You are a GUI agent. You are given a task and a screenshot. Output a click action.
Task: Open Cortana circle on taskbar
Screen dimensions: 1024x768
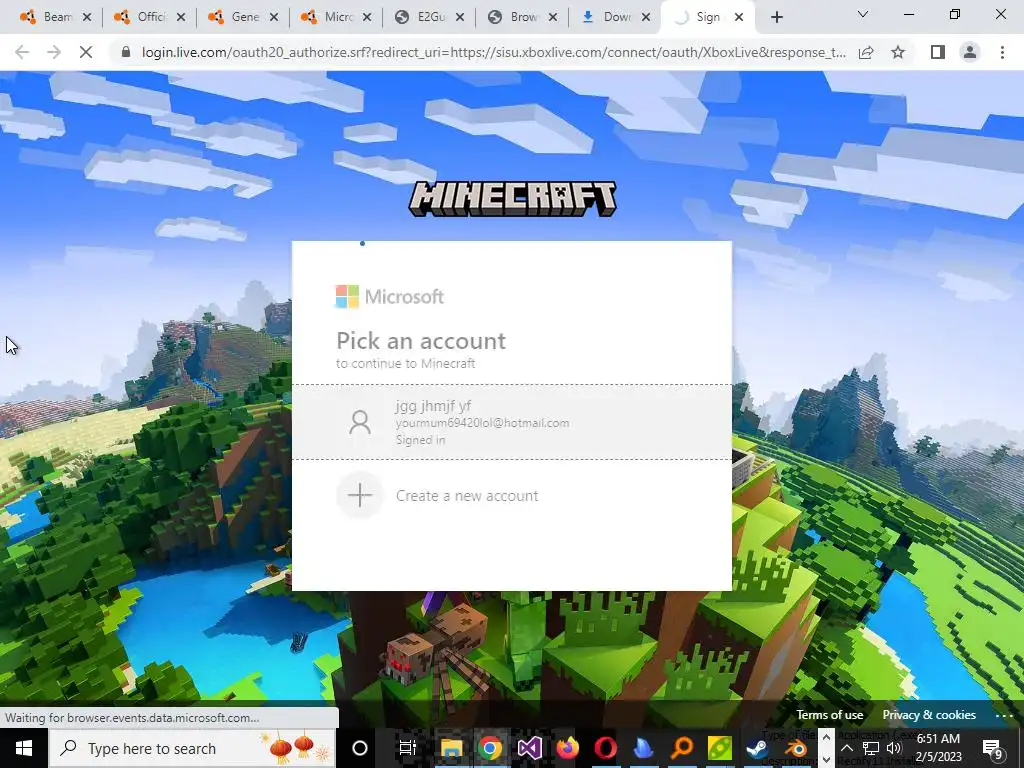pos(360,748)
